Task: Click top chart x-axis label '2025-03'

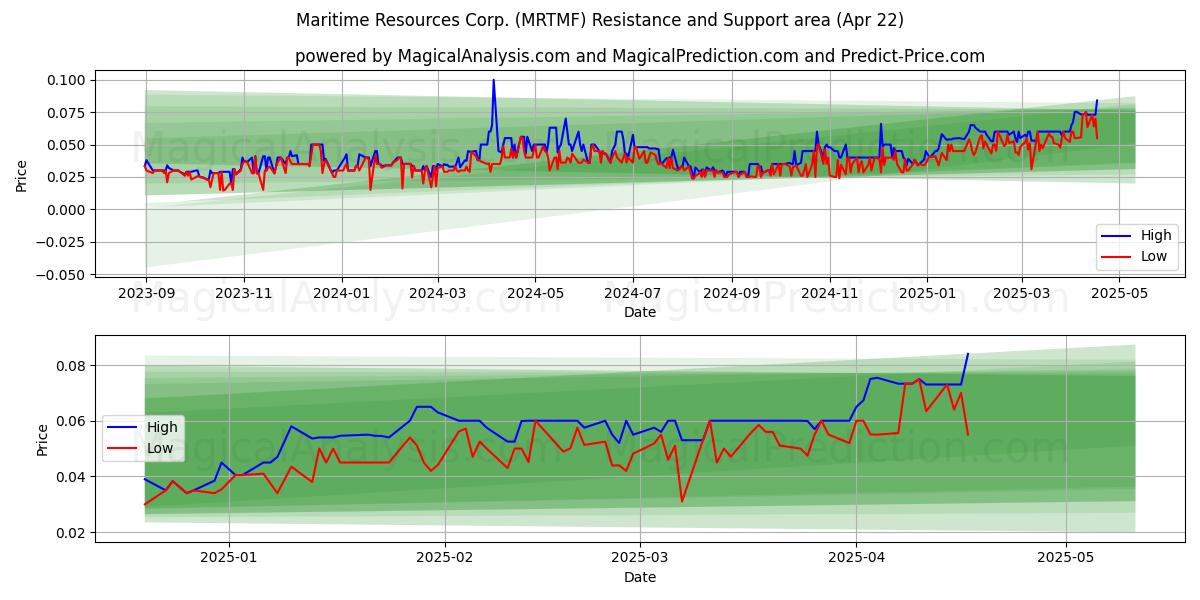Action: coord(1022,294)
